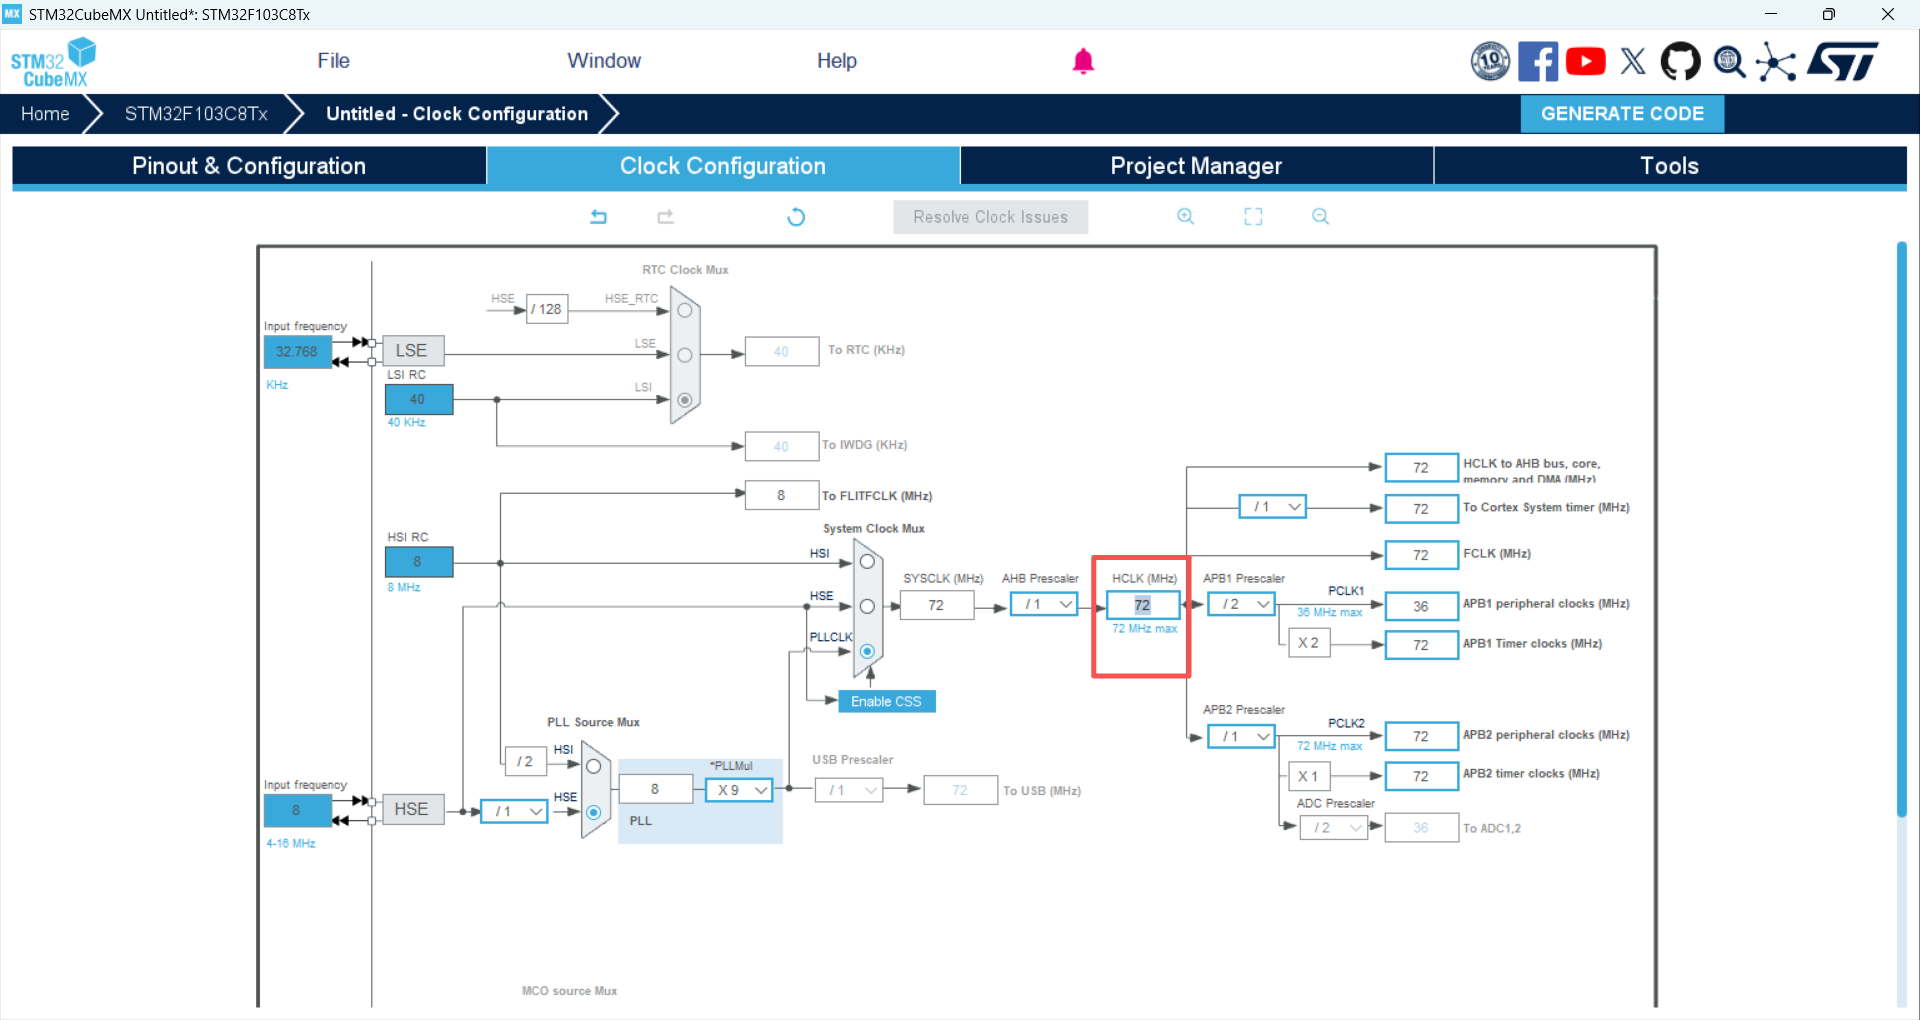Open the X (Twitter) icon link
The height and width of the screenshot is (1020, 1920).
tap(1633, 61)
